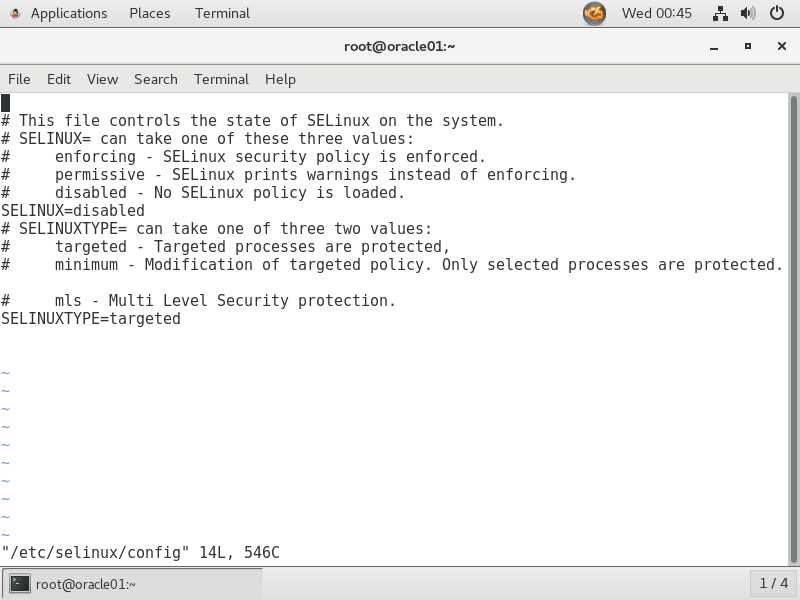The width and height of the screenshot is (800, 600).
Task: Open the View menu
Action: coord(102,79)
